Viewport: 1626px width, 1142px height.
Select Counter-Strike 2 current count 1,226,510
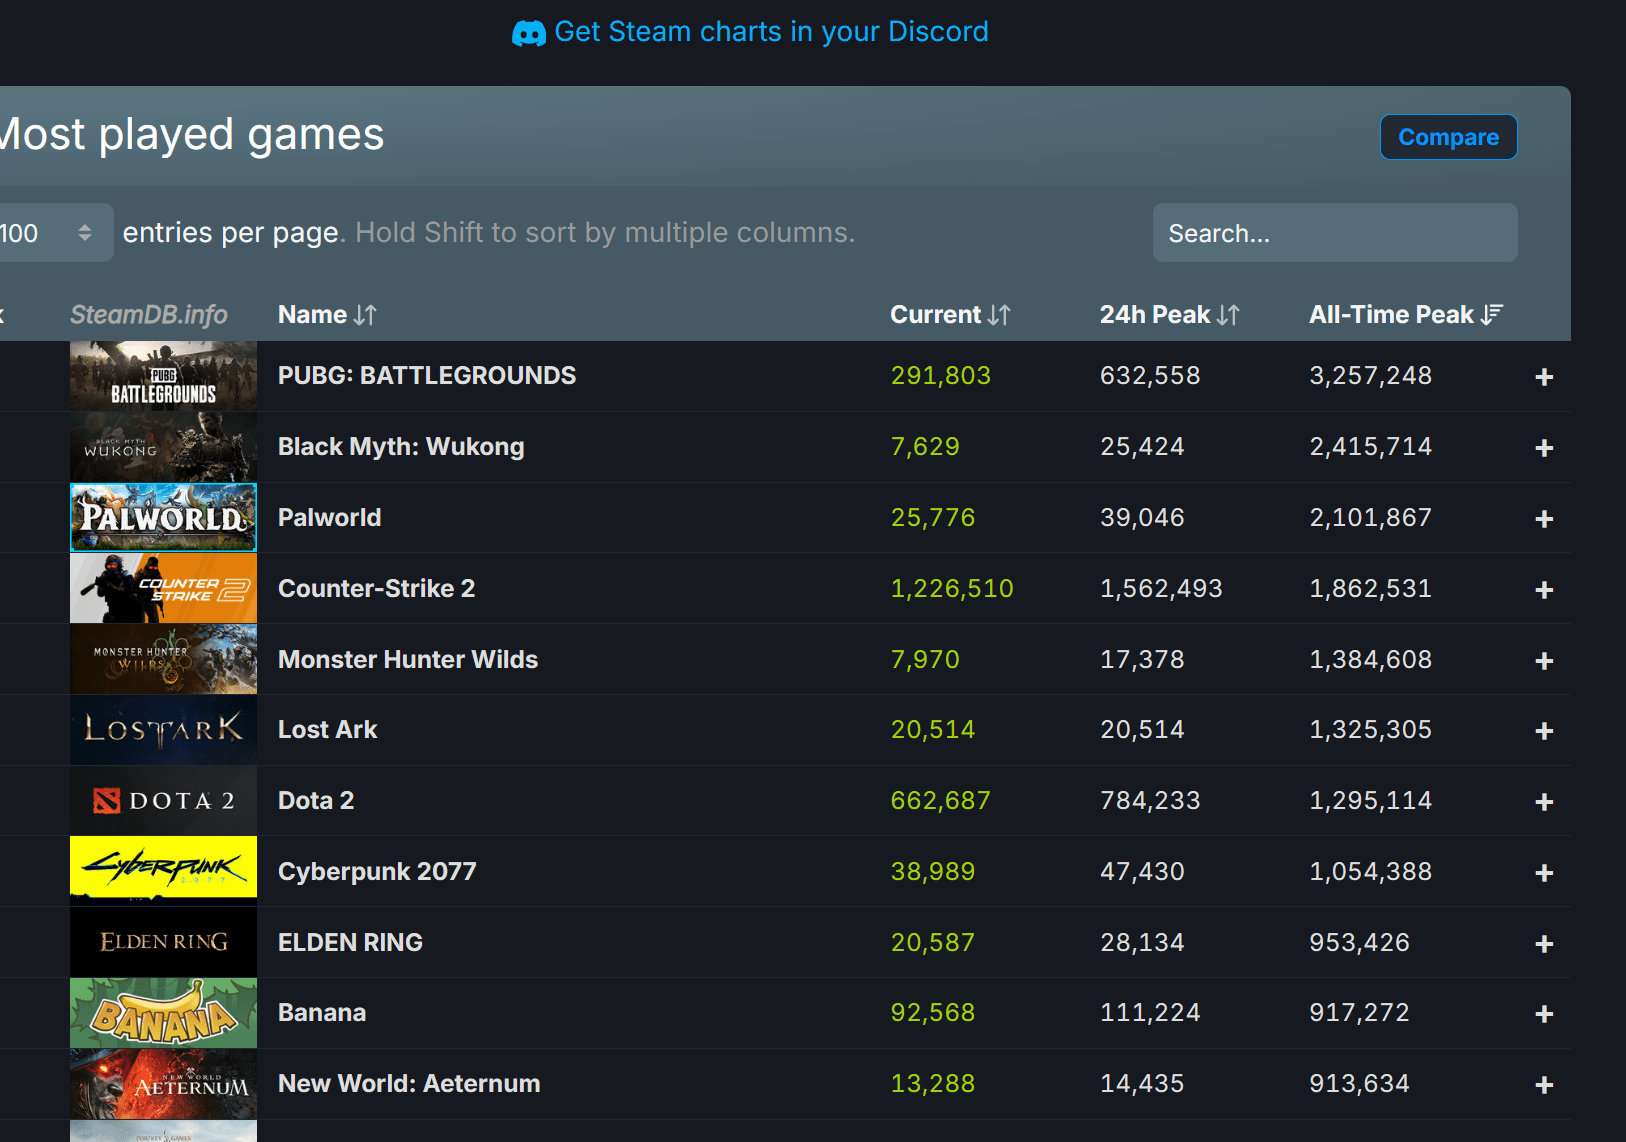coord(952,589)
